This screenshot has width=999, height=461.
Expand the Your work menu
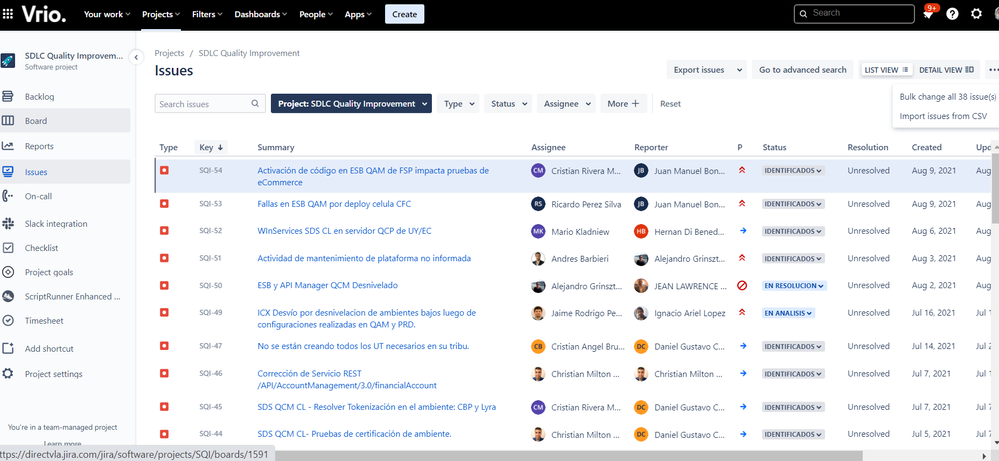(106, 14)
